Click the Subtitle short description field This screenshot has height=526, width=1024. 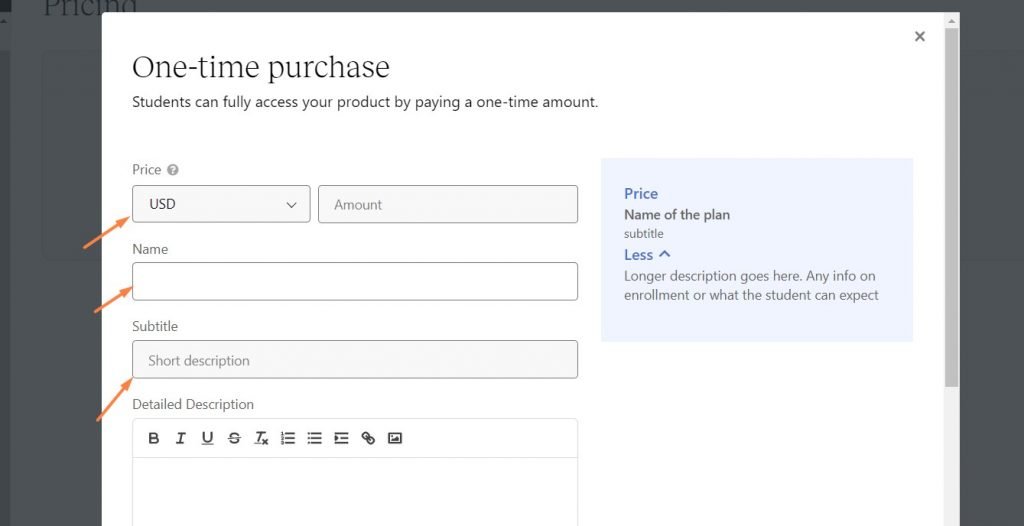pyautogui.click(x=355, y=360)
